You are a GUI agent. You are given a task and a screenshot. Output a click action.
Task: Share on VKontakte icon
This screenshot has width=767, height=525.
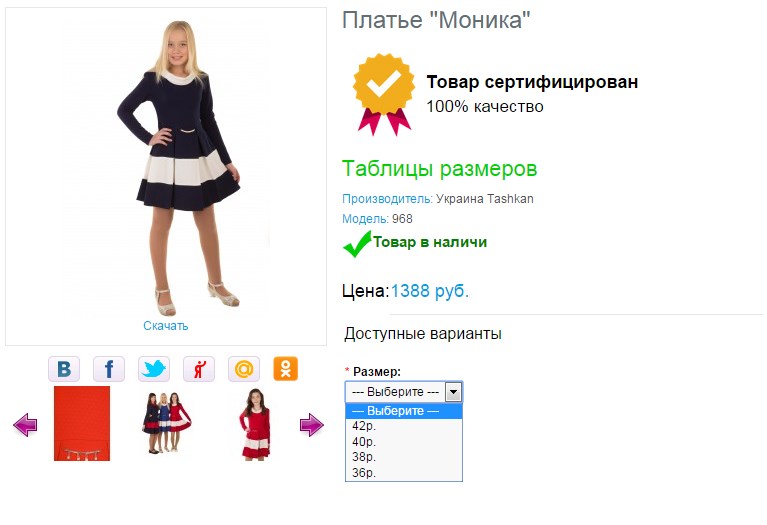pos(64,369)
